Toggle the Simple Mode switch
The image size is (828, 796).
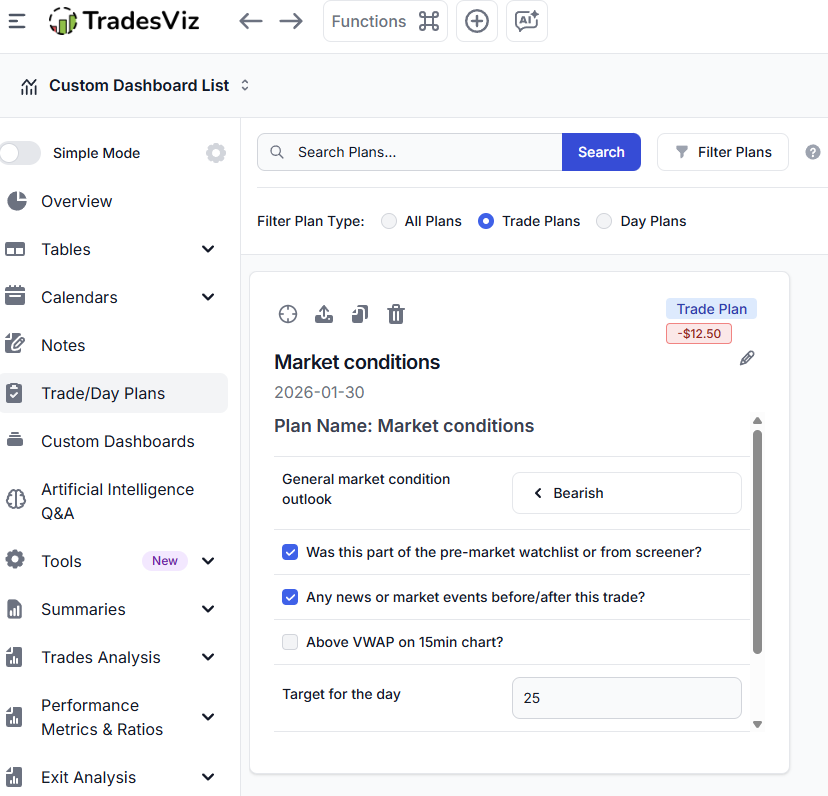(20, 153)
